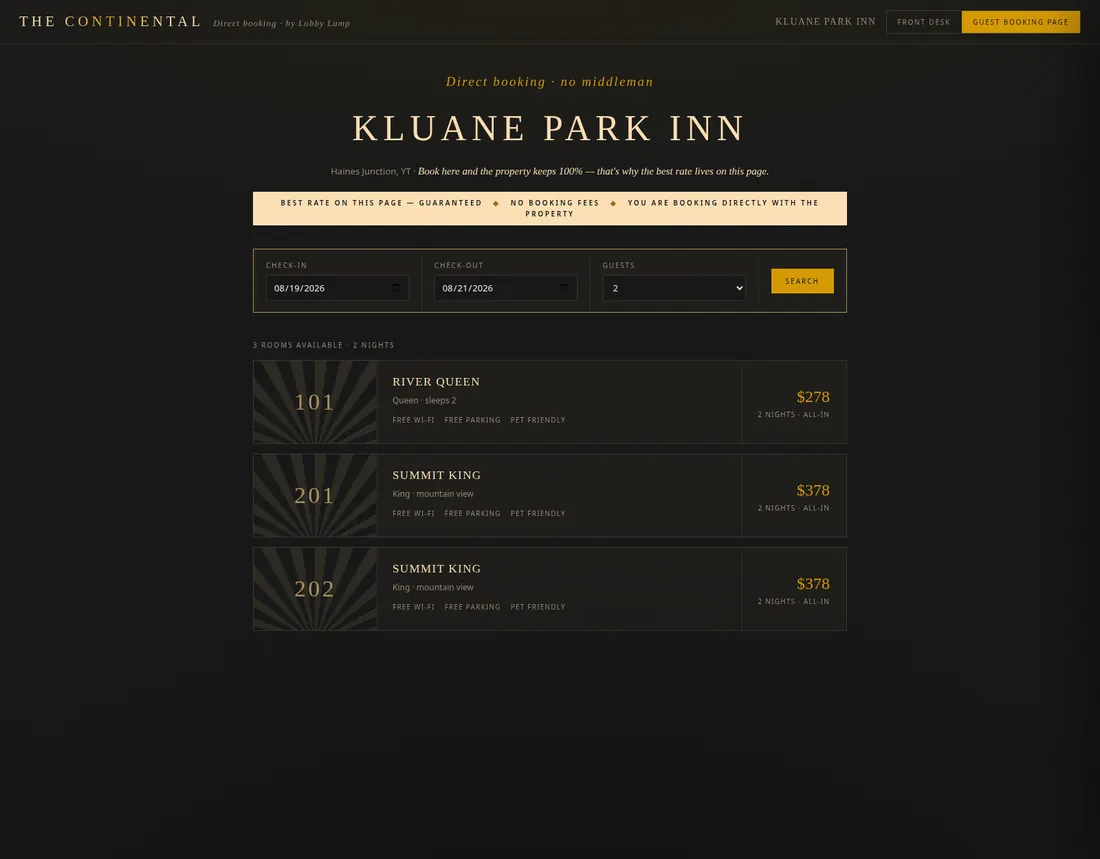The image size is (1100, 859).
Task: Click Free Parking tag on room 202
Action: pyautogui.click(x=472, y=606)
